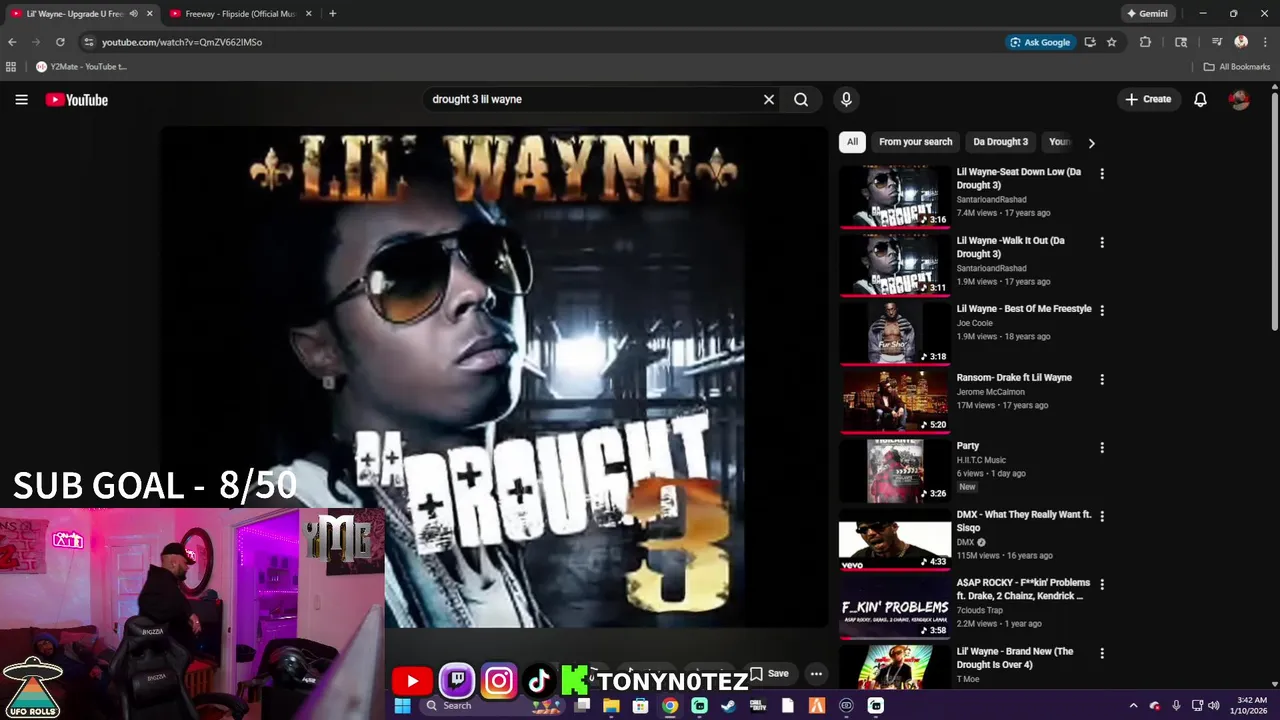This screenshot has width=1280, height=720.
Task: Toggle microphone icon in system tray
Action: pos(1176,706)
